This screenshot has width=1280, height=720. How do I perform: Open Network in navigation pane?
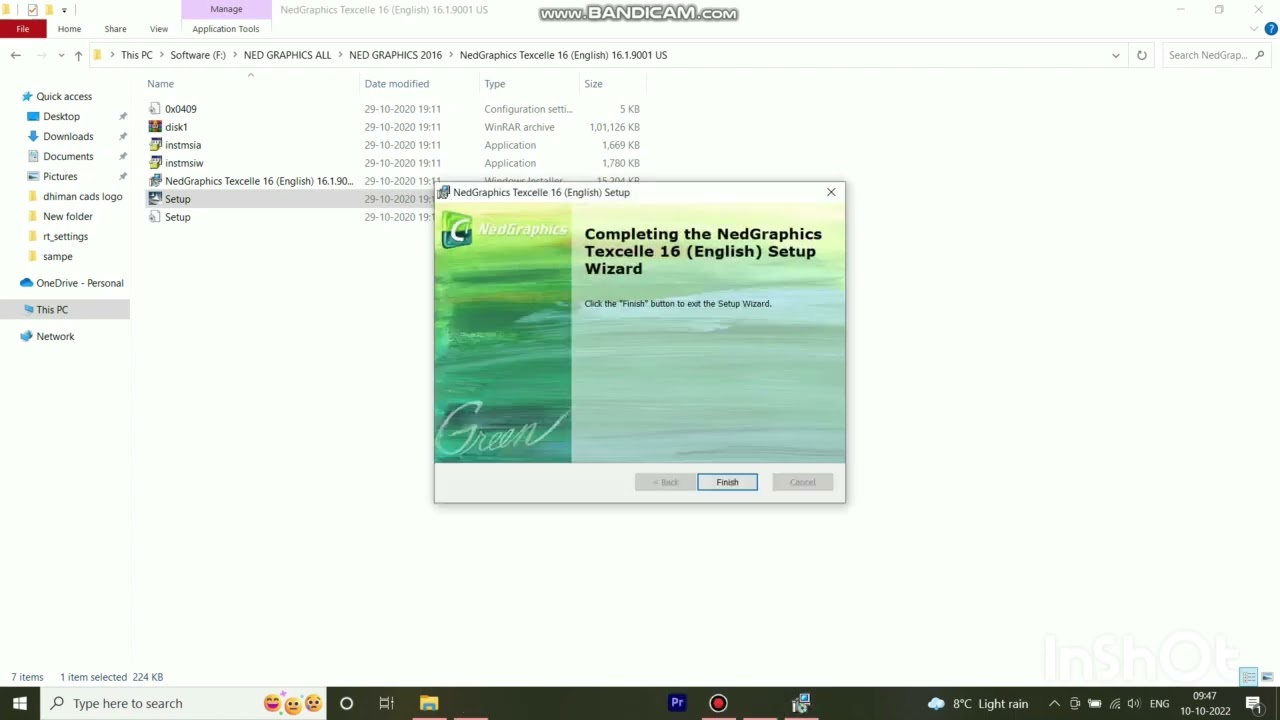pos(55,337)
